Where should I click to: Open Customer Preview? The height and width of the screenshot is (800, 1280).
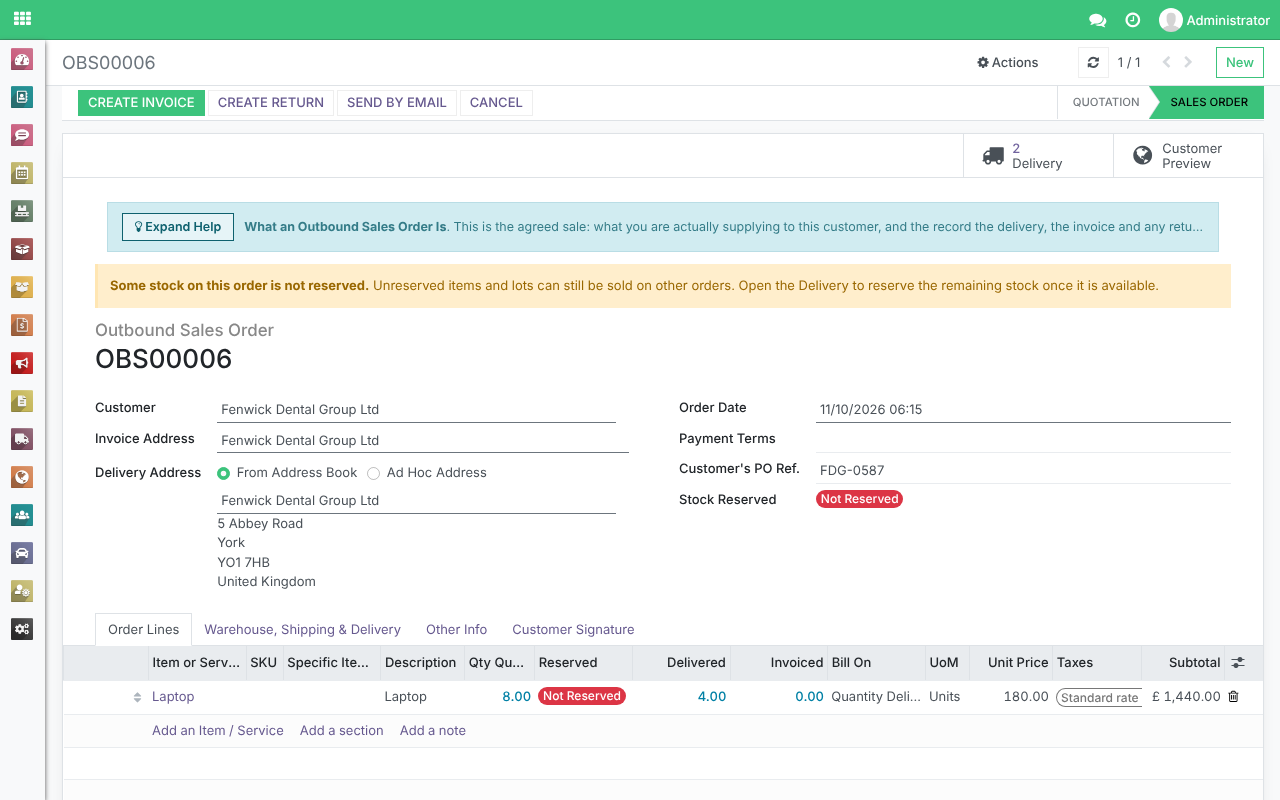[x=1188, y=156]
